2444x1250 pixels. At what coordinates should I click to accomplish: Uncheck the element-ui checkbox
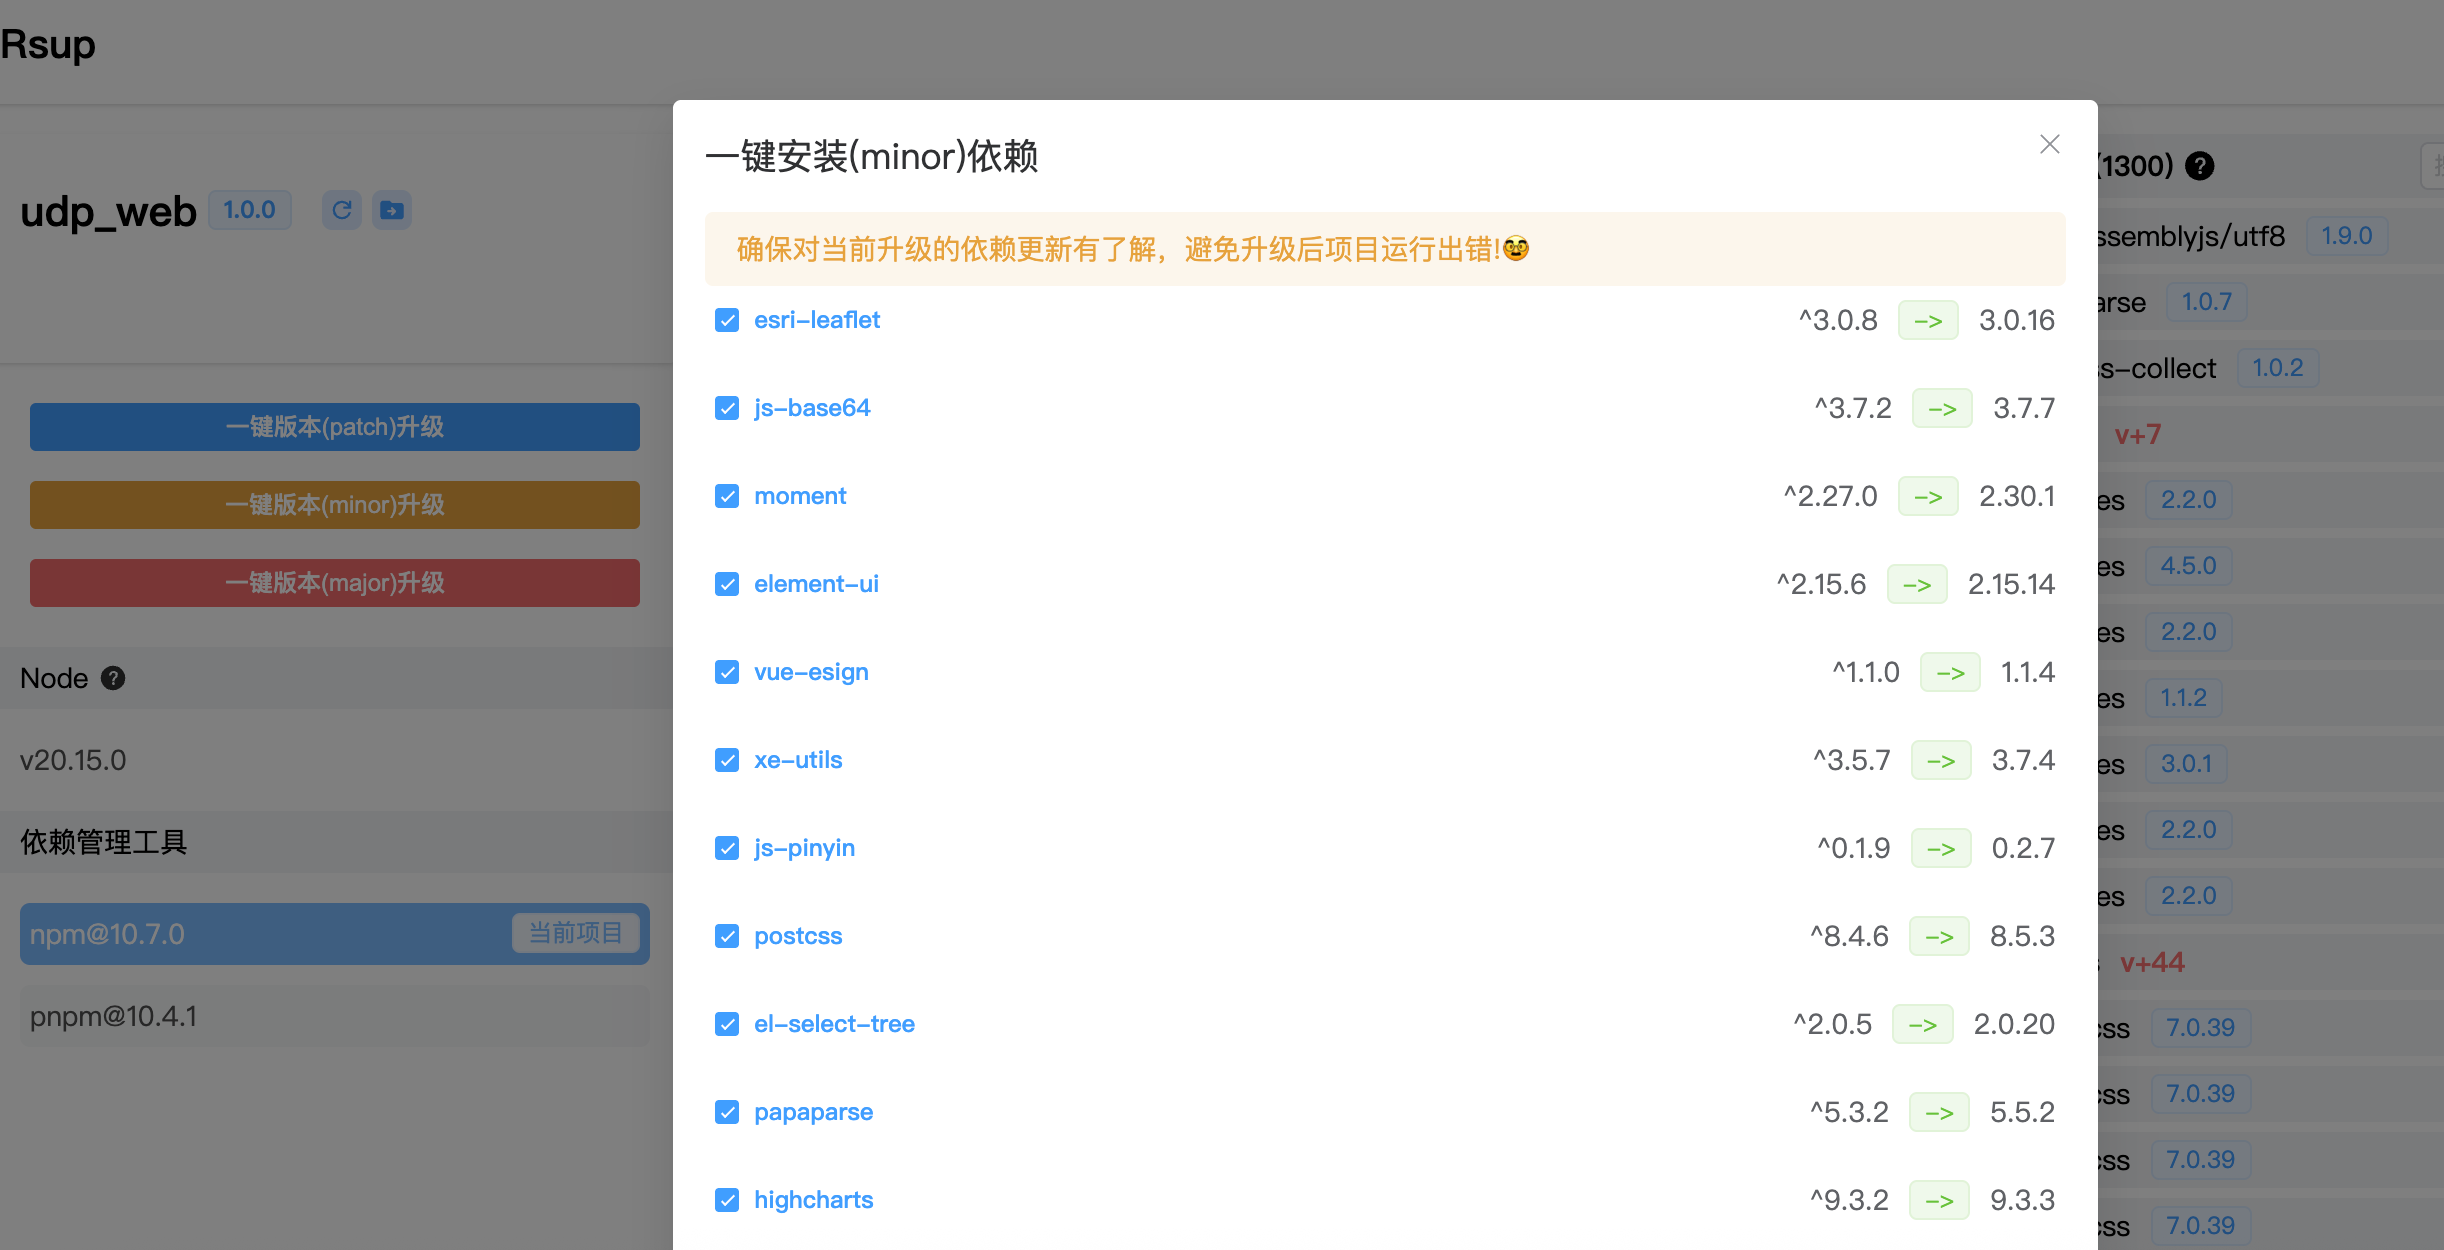pyautogui.click(x=727, y=584)
